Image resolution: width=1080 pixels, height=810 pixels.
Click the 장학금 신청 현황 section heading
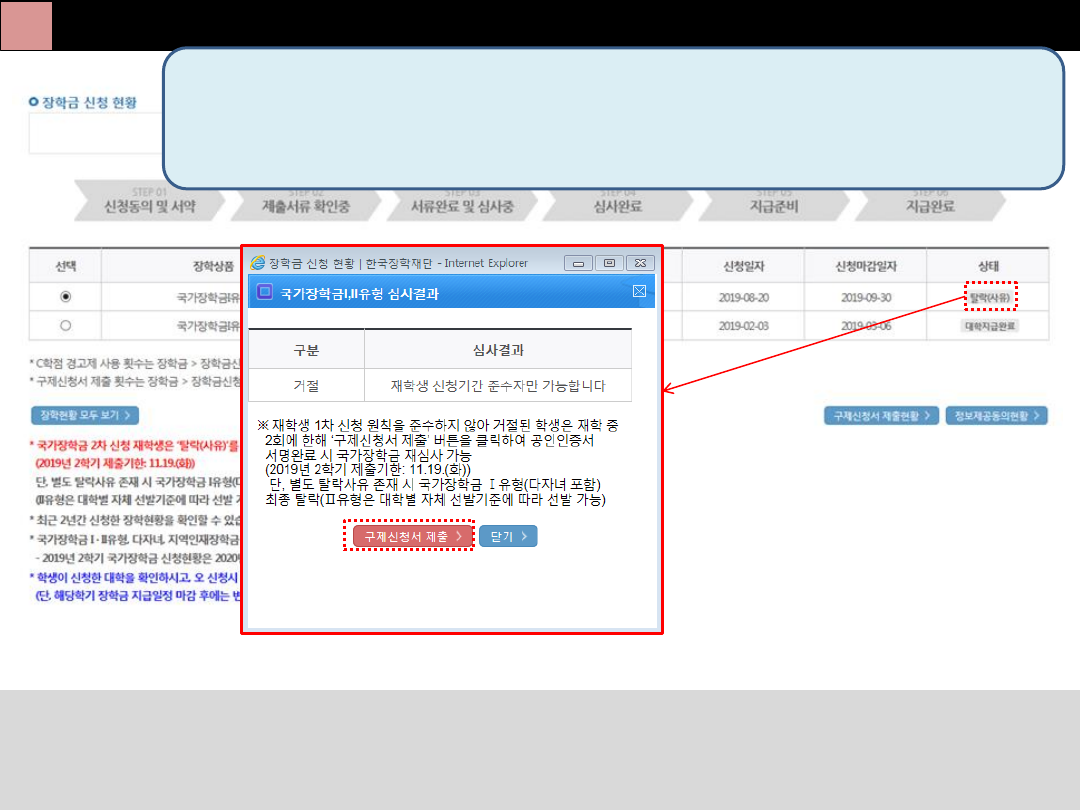pos(89,103)
